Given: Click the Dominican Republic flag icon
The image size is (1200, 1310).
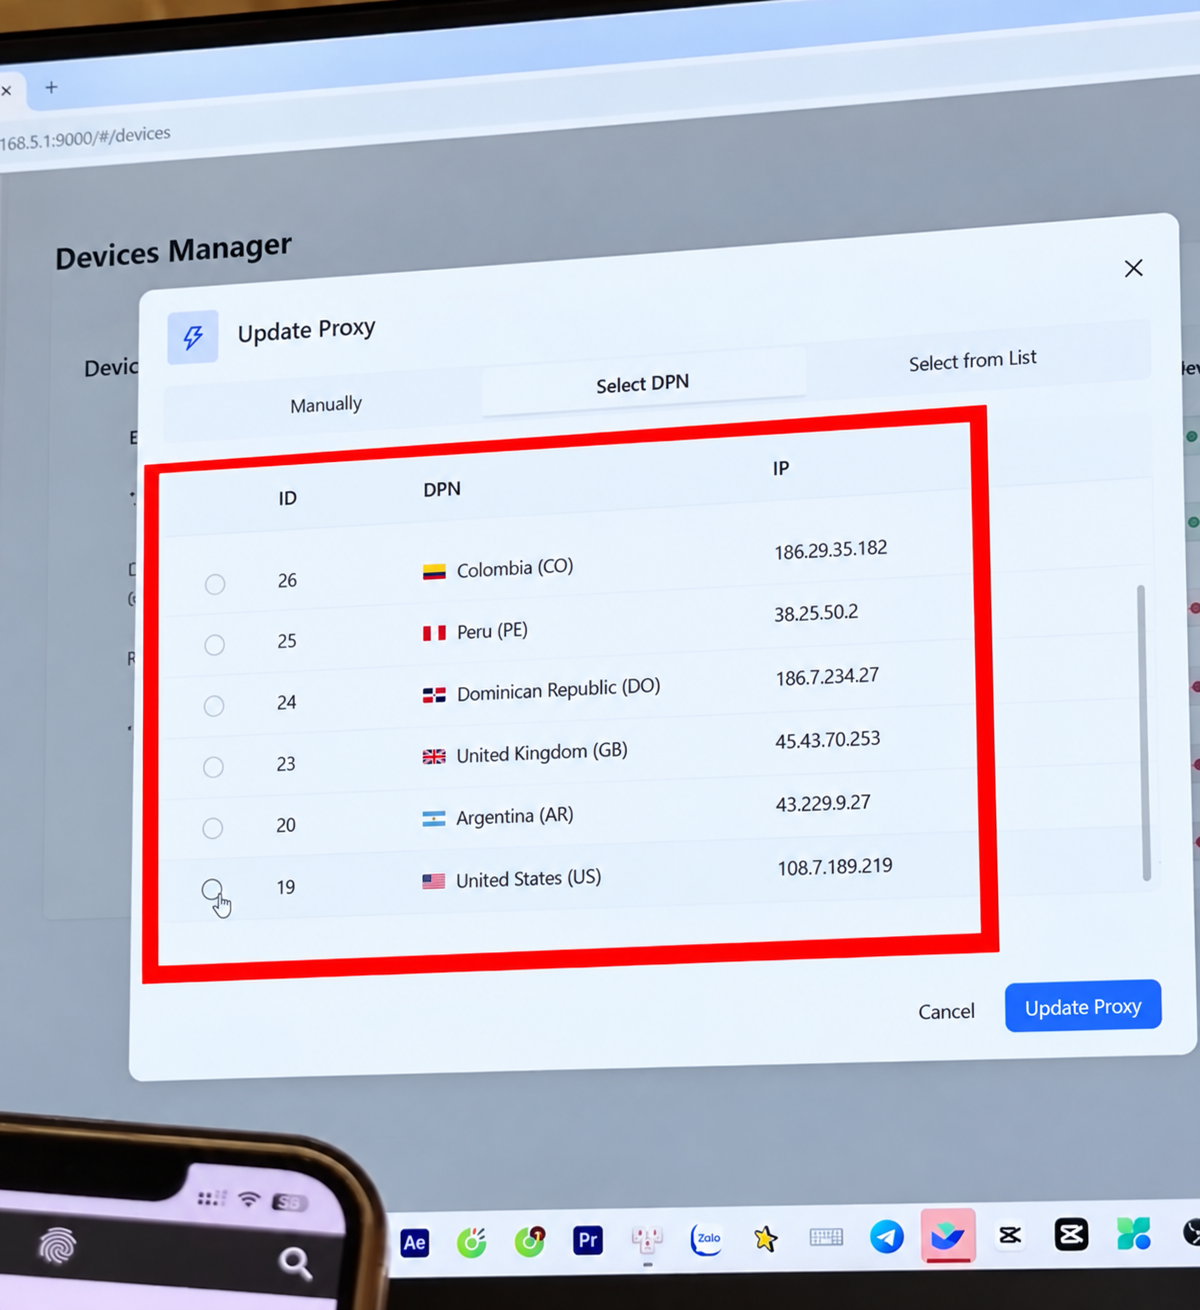Looking at the screenshot, I should (x=434, y=695).
